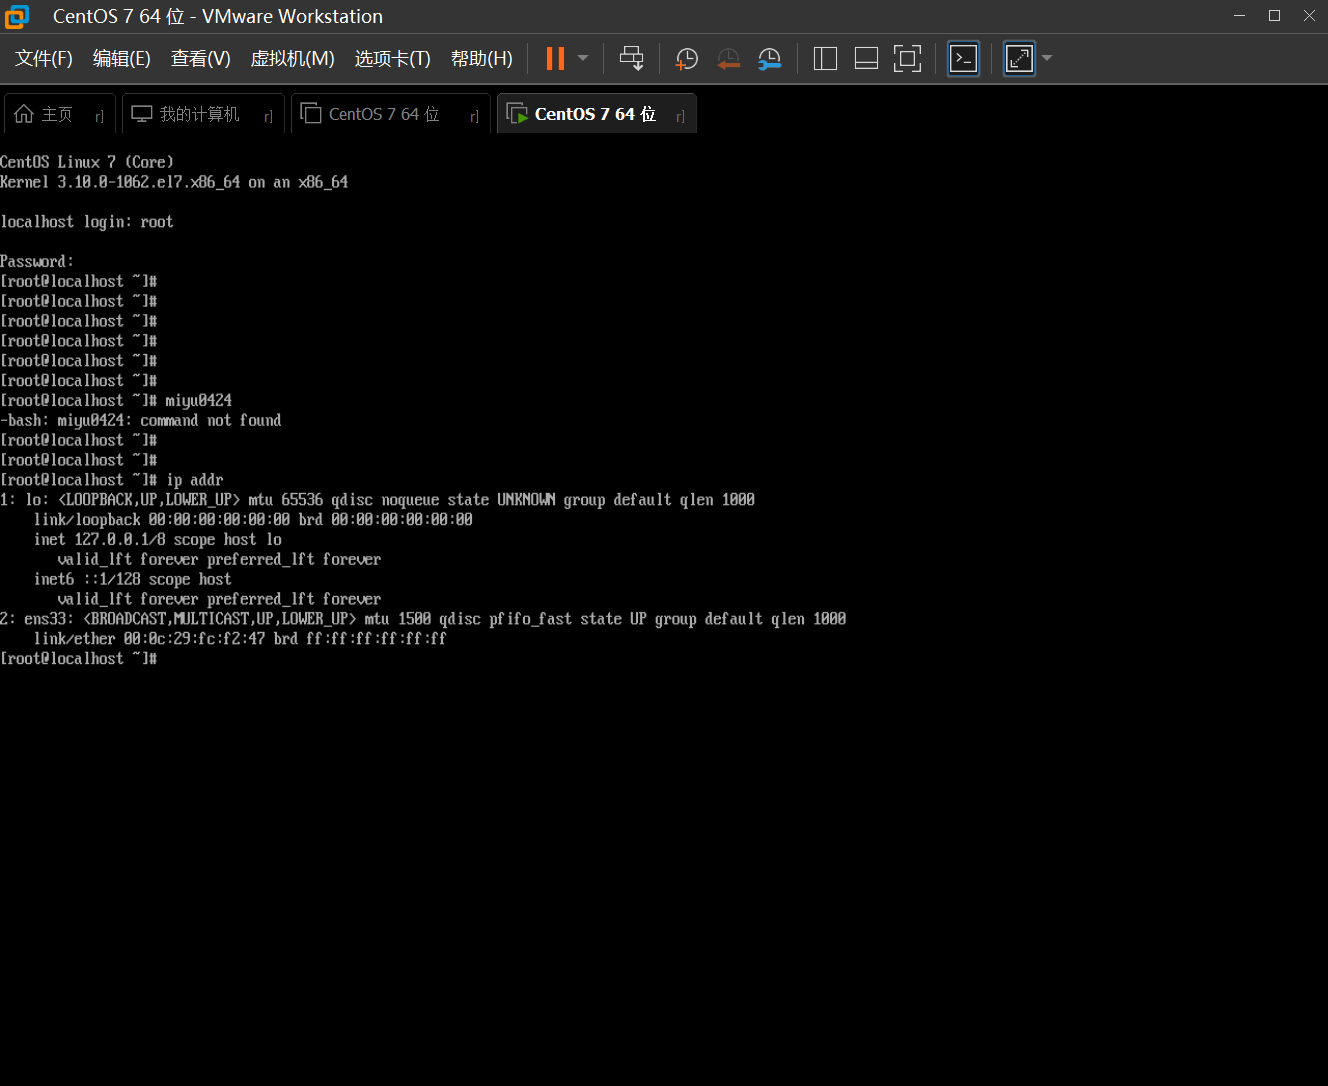
Task: Click the final root@localhost prompt line
Action: pyautogui.click(x=79, y=658)
